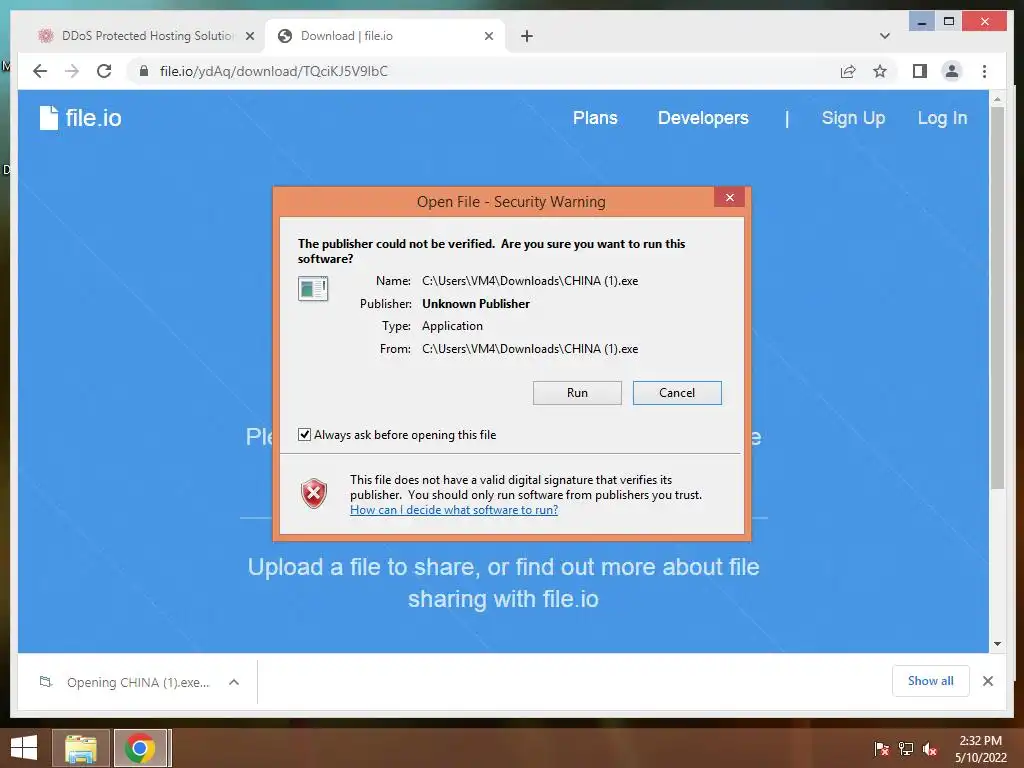The image size is (1024, 768).
Task: Click the Chrome back arrow
Action: click(40, 71)
